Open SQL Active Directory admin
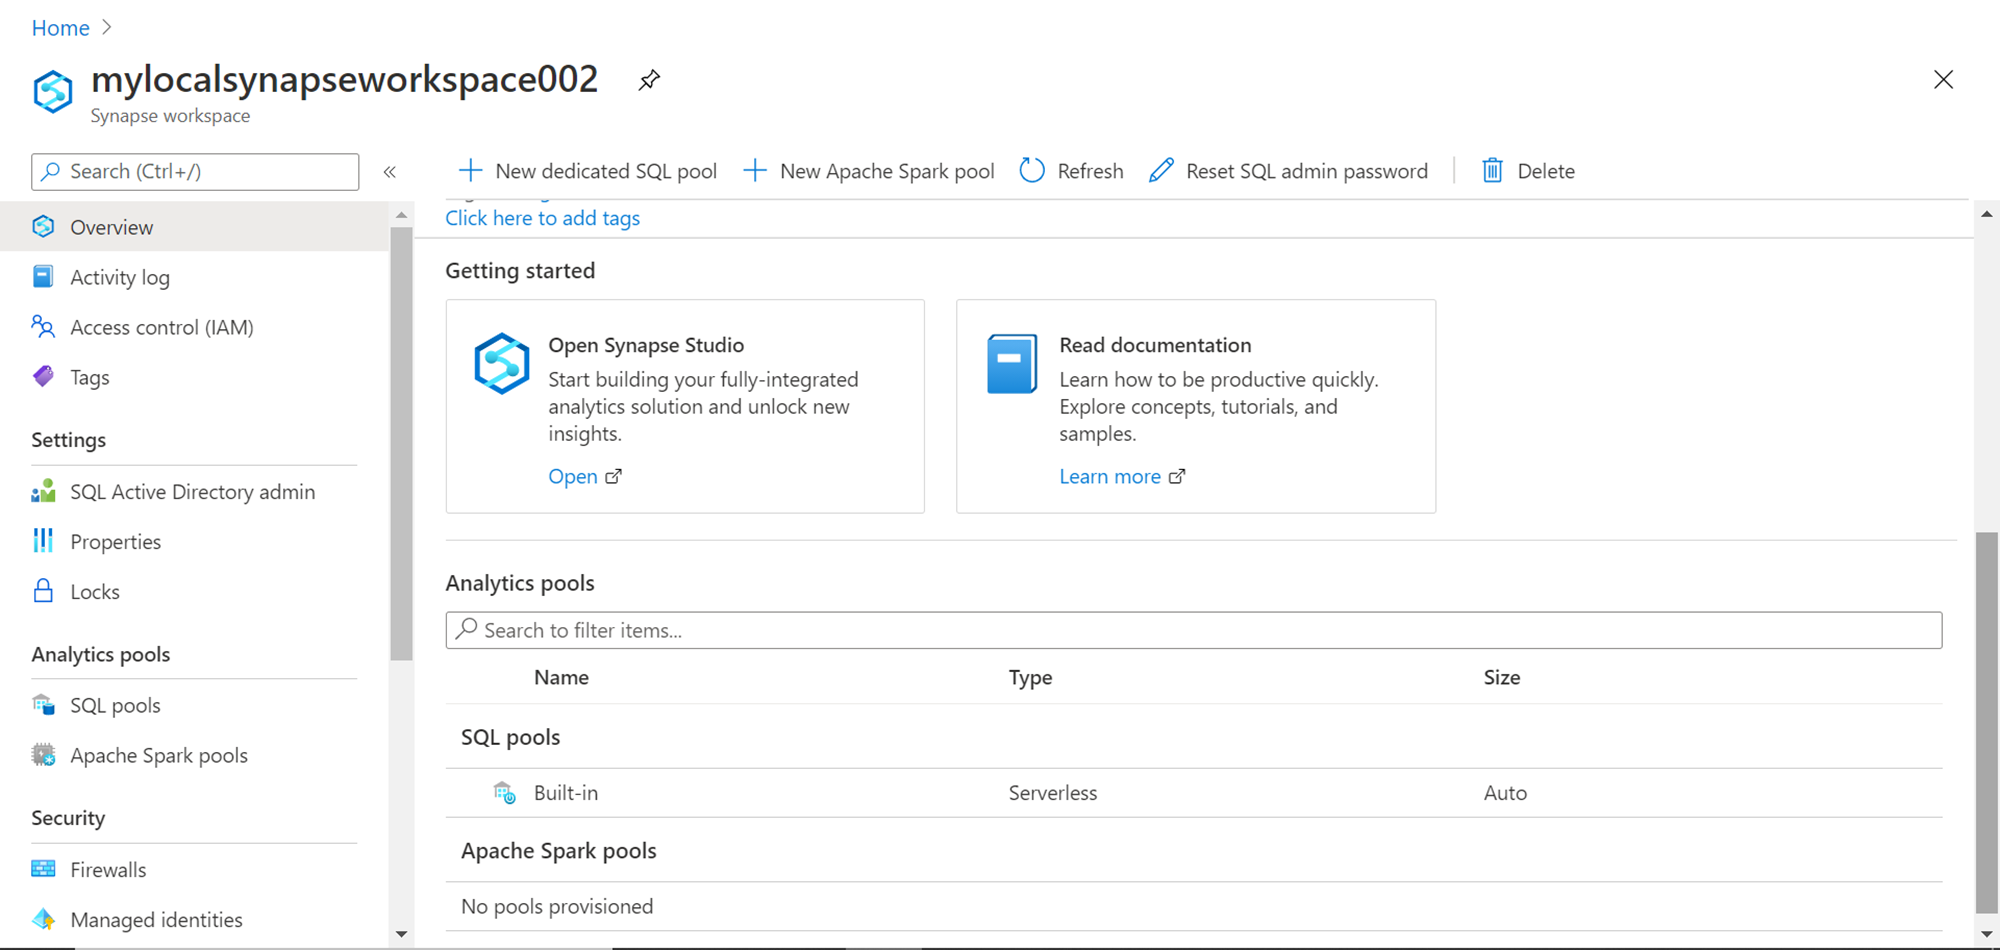Screen dimensions: 2000x950 pos(191,491)
